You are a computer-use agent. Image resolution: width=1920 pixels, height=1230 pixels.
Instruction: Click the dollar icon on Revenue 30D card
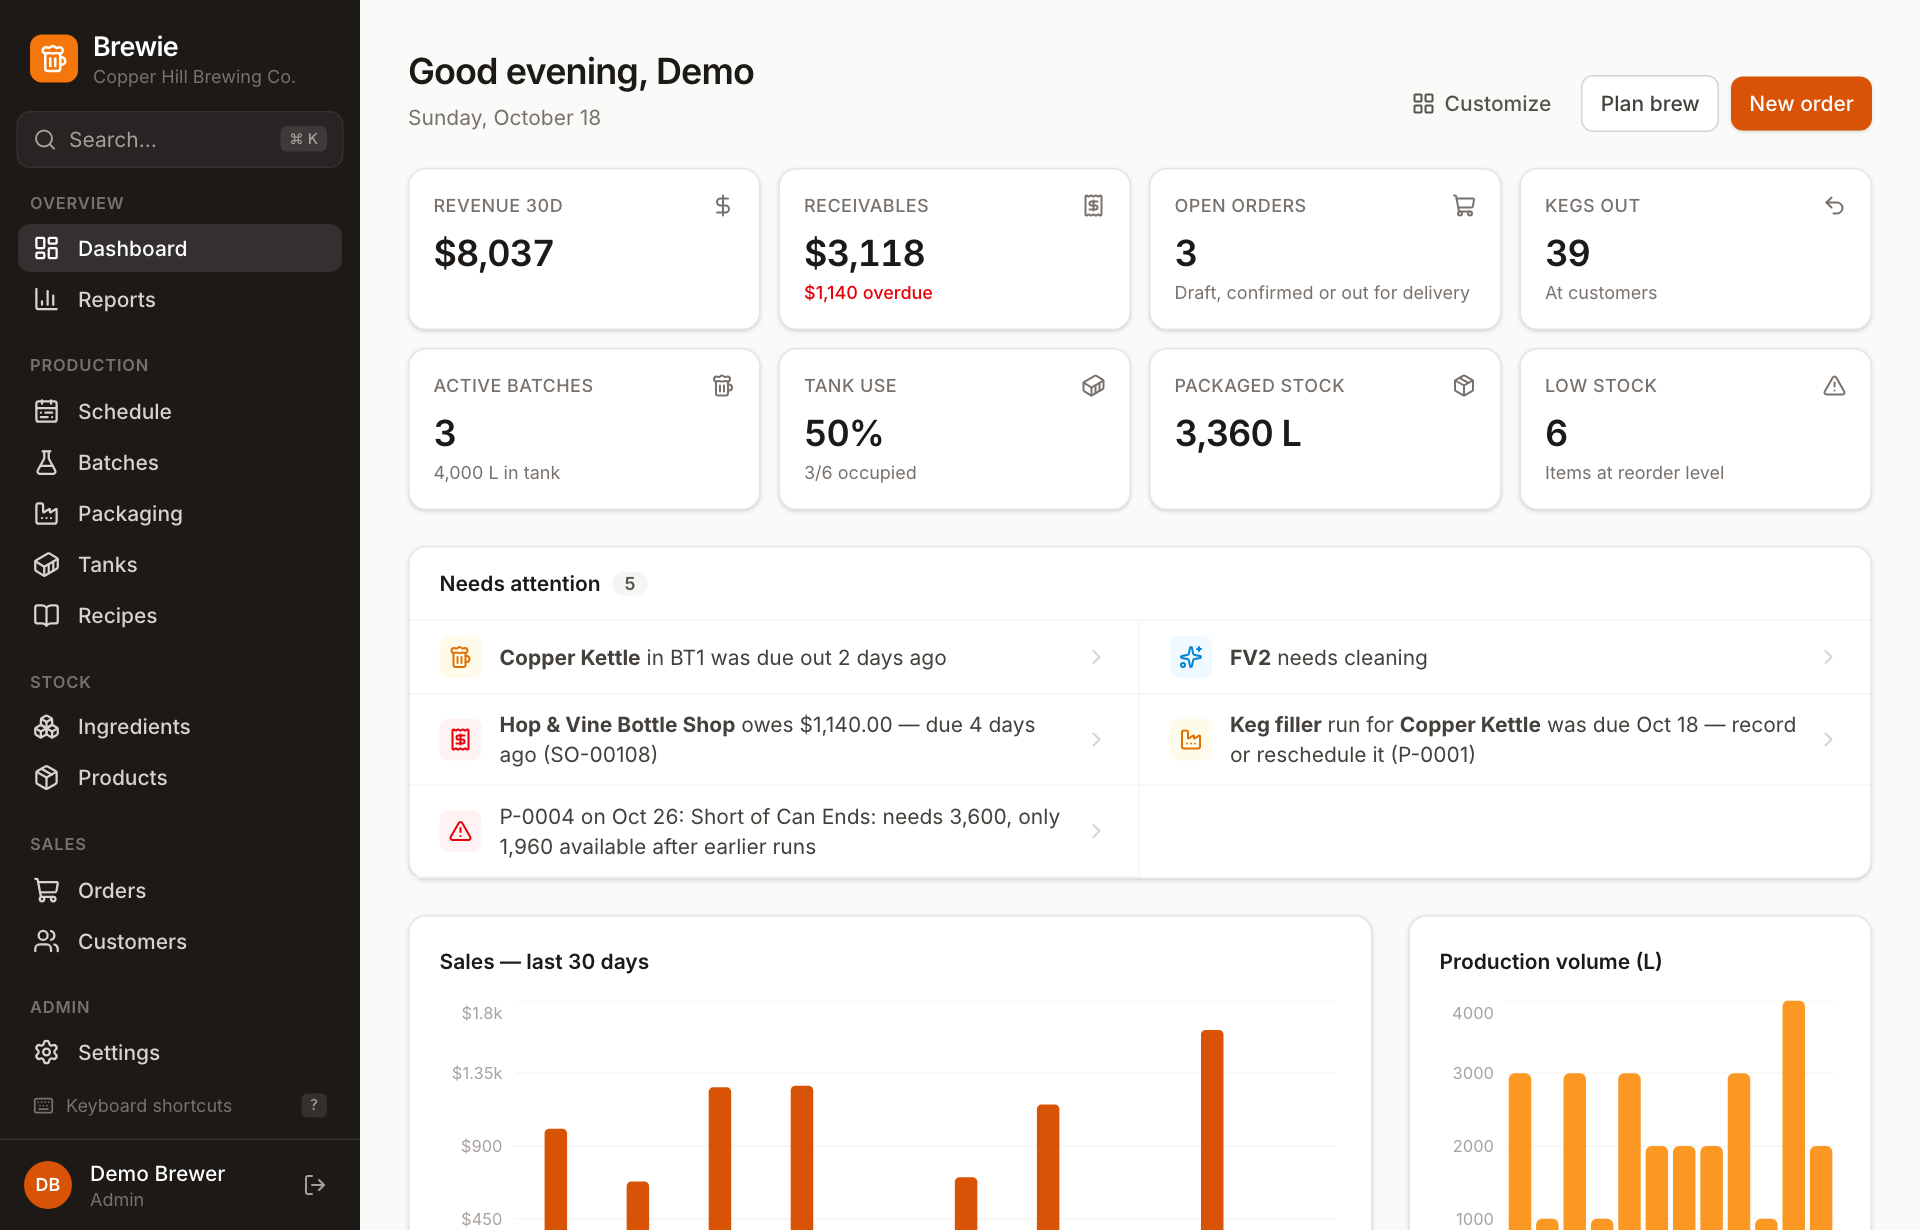(x=723, y=206)
